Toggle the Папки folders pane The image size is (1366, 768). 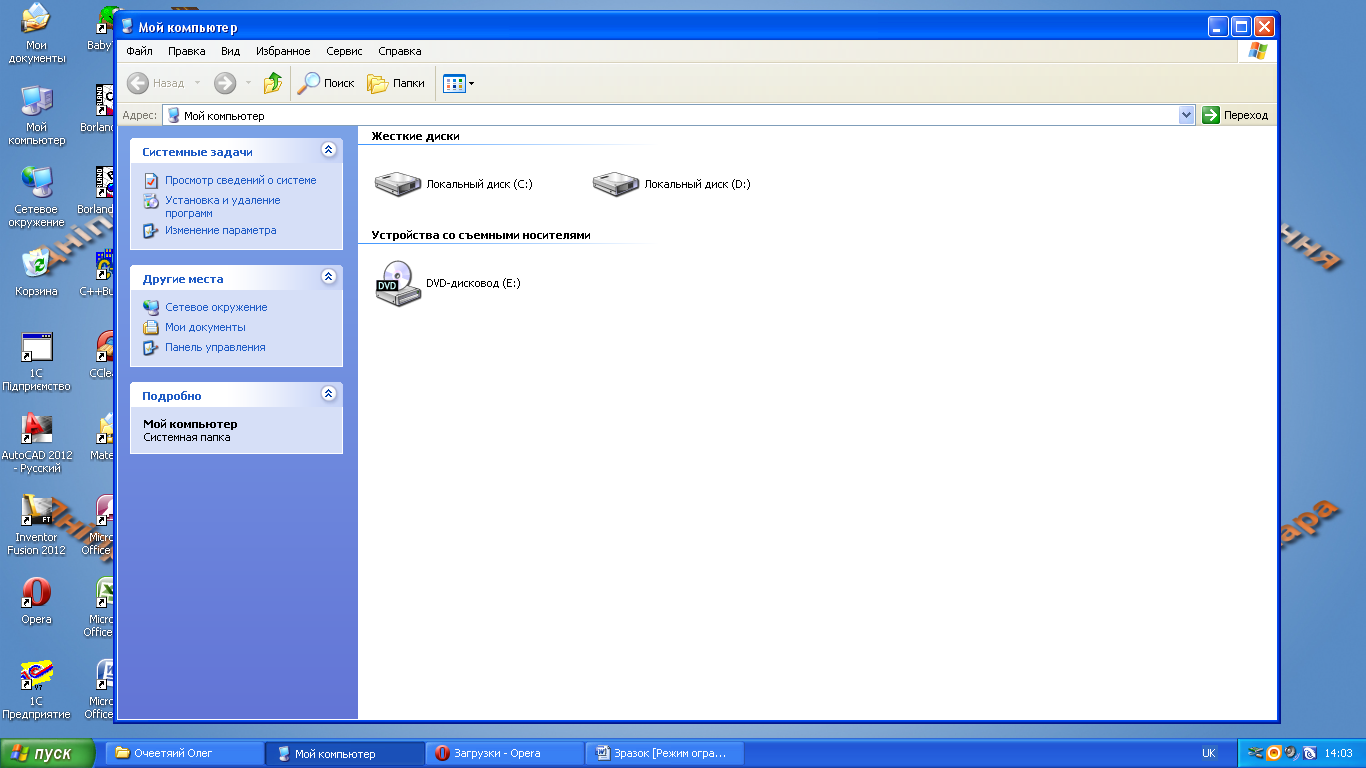(x=396, y=83)
